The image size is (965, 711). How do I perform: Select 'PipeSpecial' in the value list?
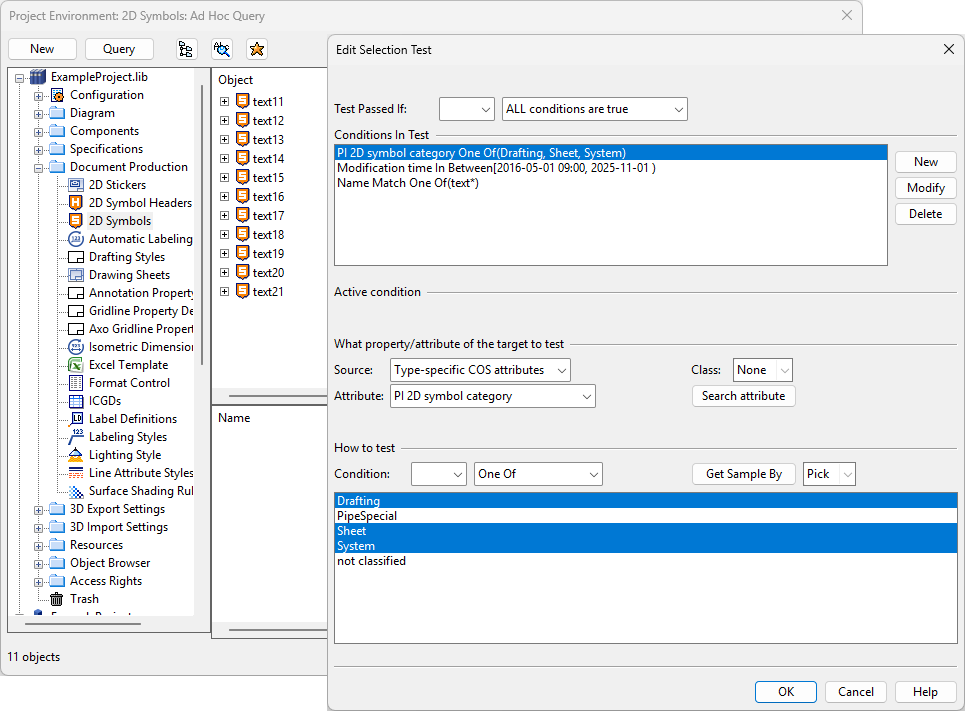(367, 516)
